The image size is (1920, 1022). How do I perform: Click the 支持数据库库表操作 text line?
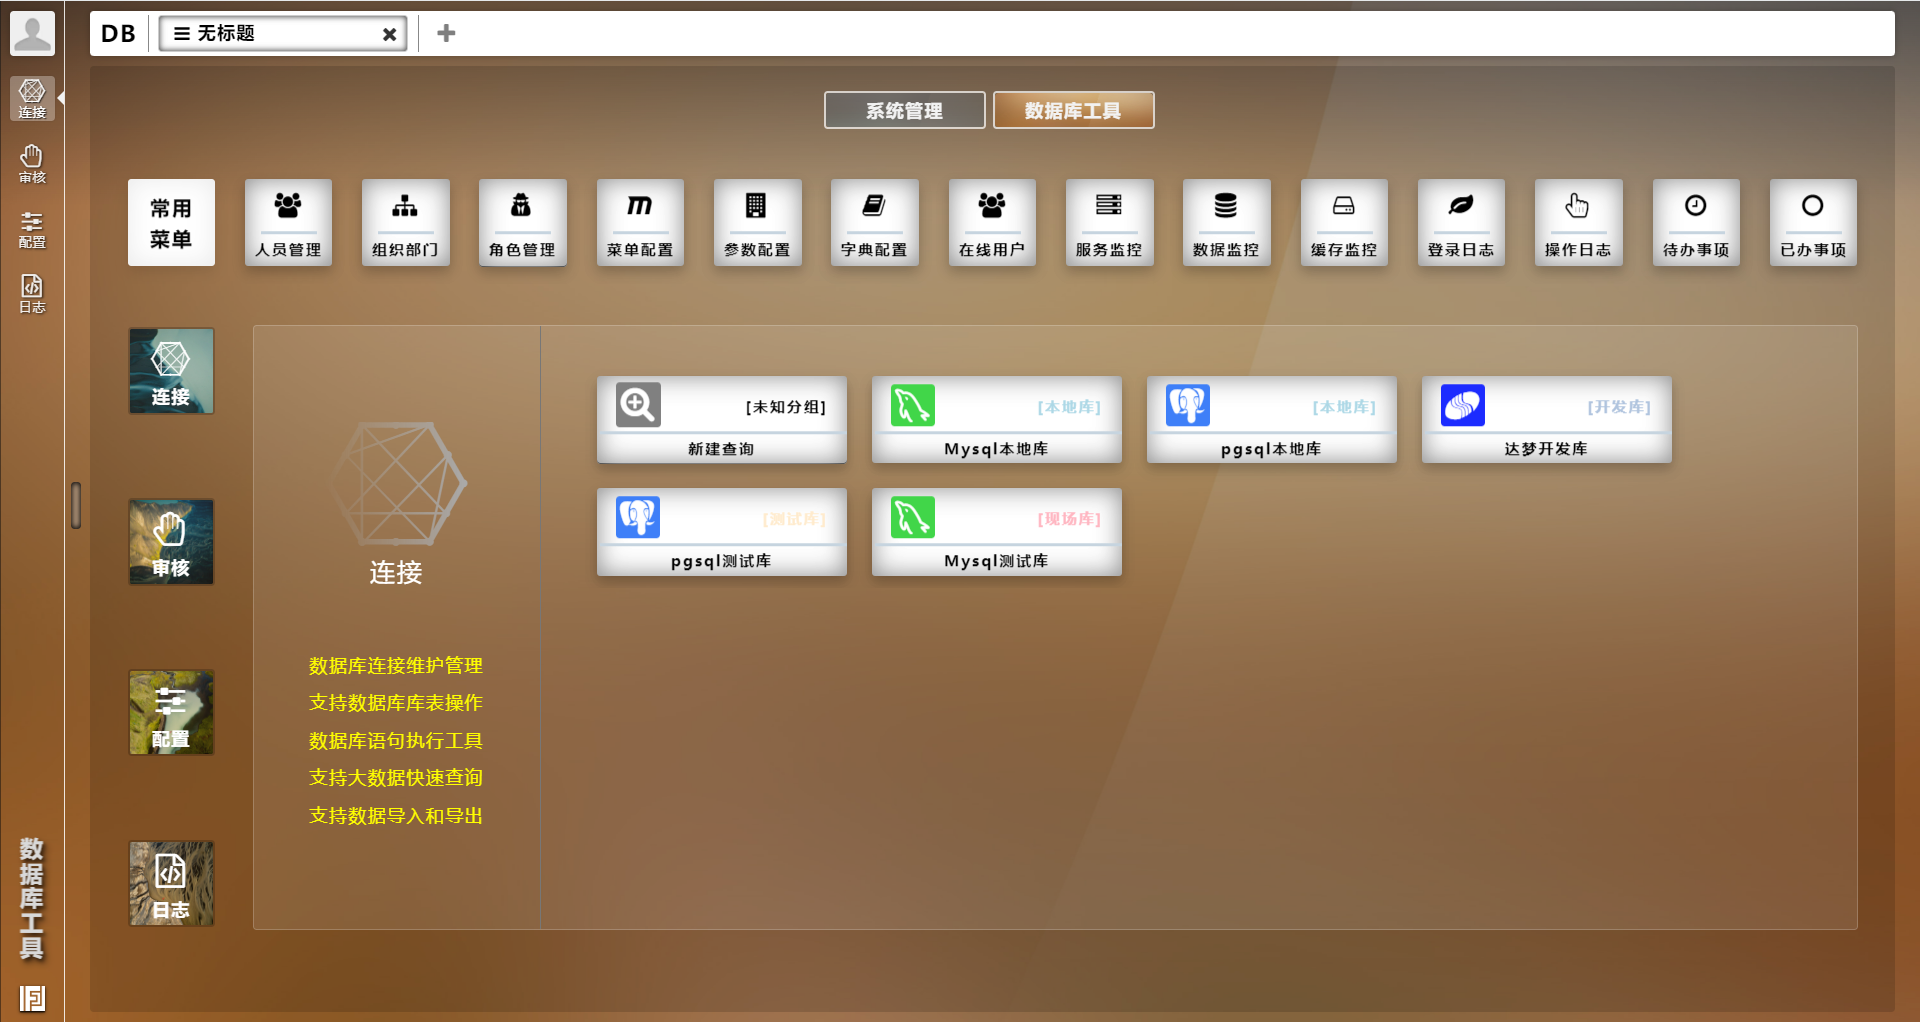click(x=396, y=703)
